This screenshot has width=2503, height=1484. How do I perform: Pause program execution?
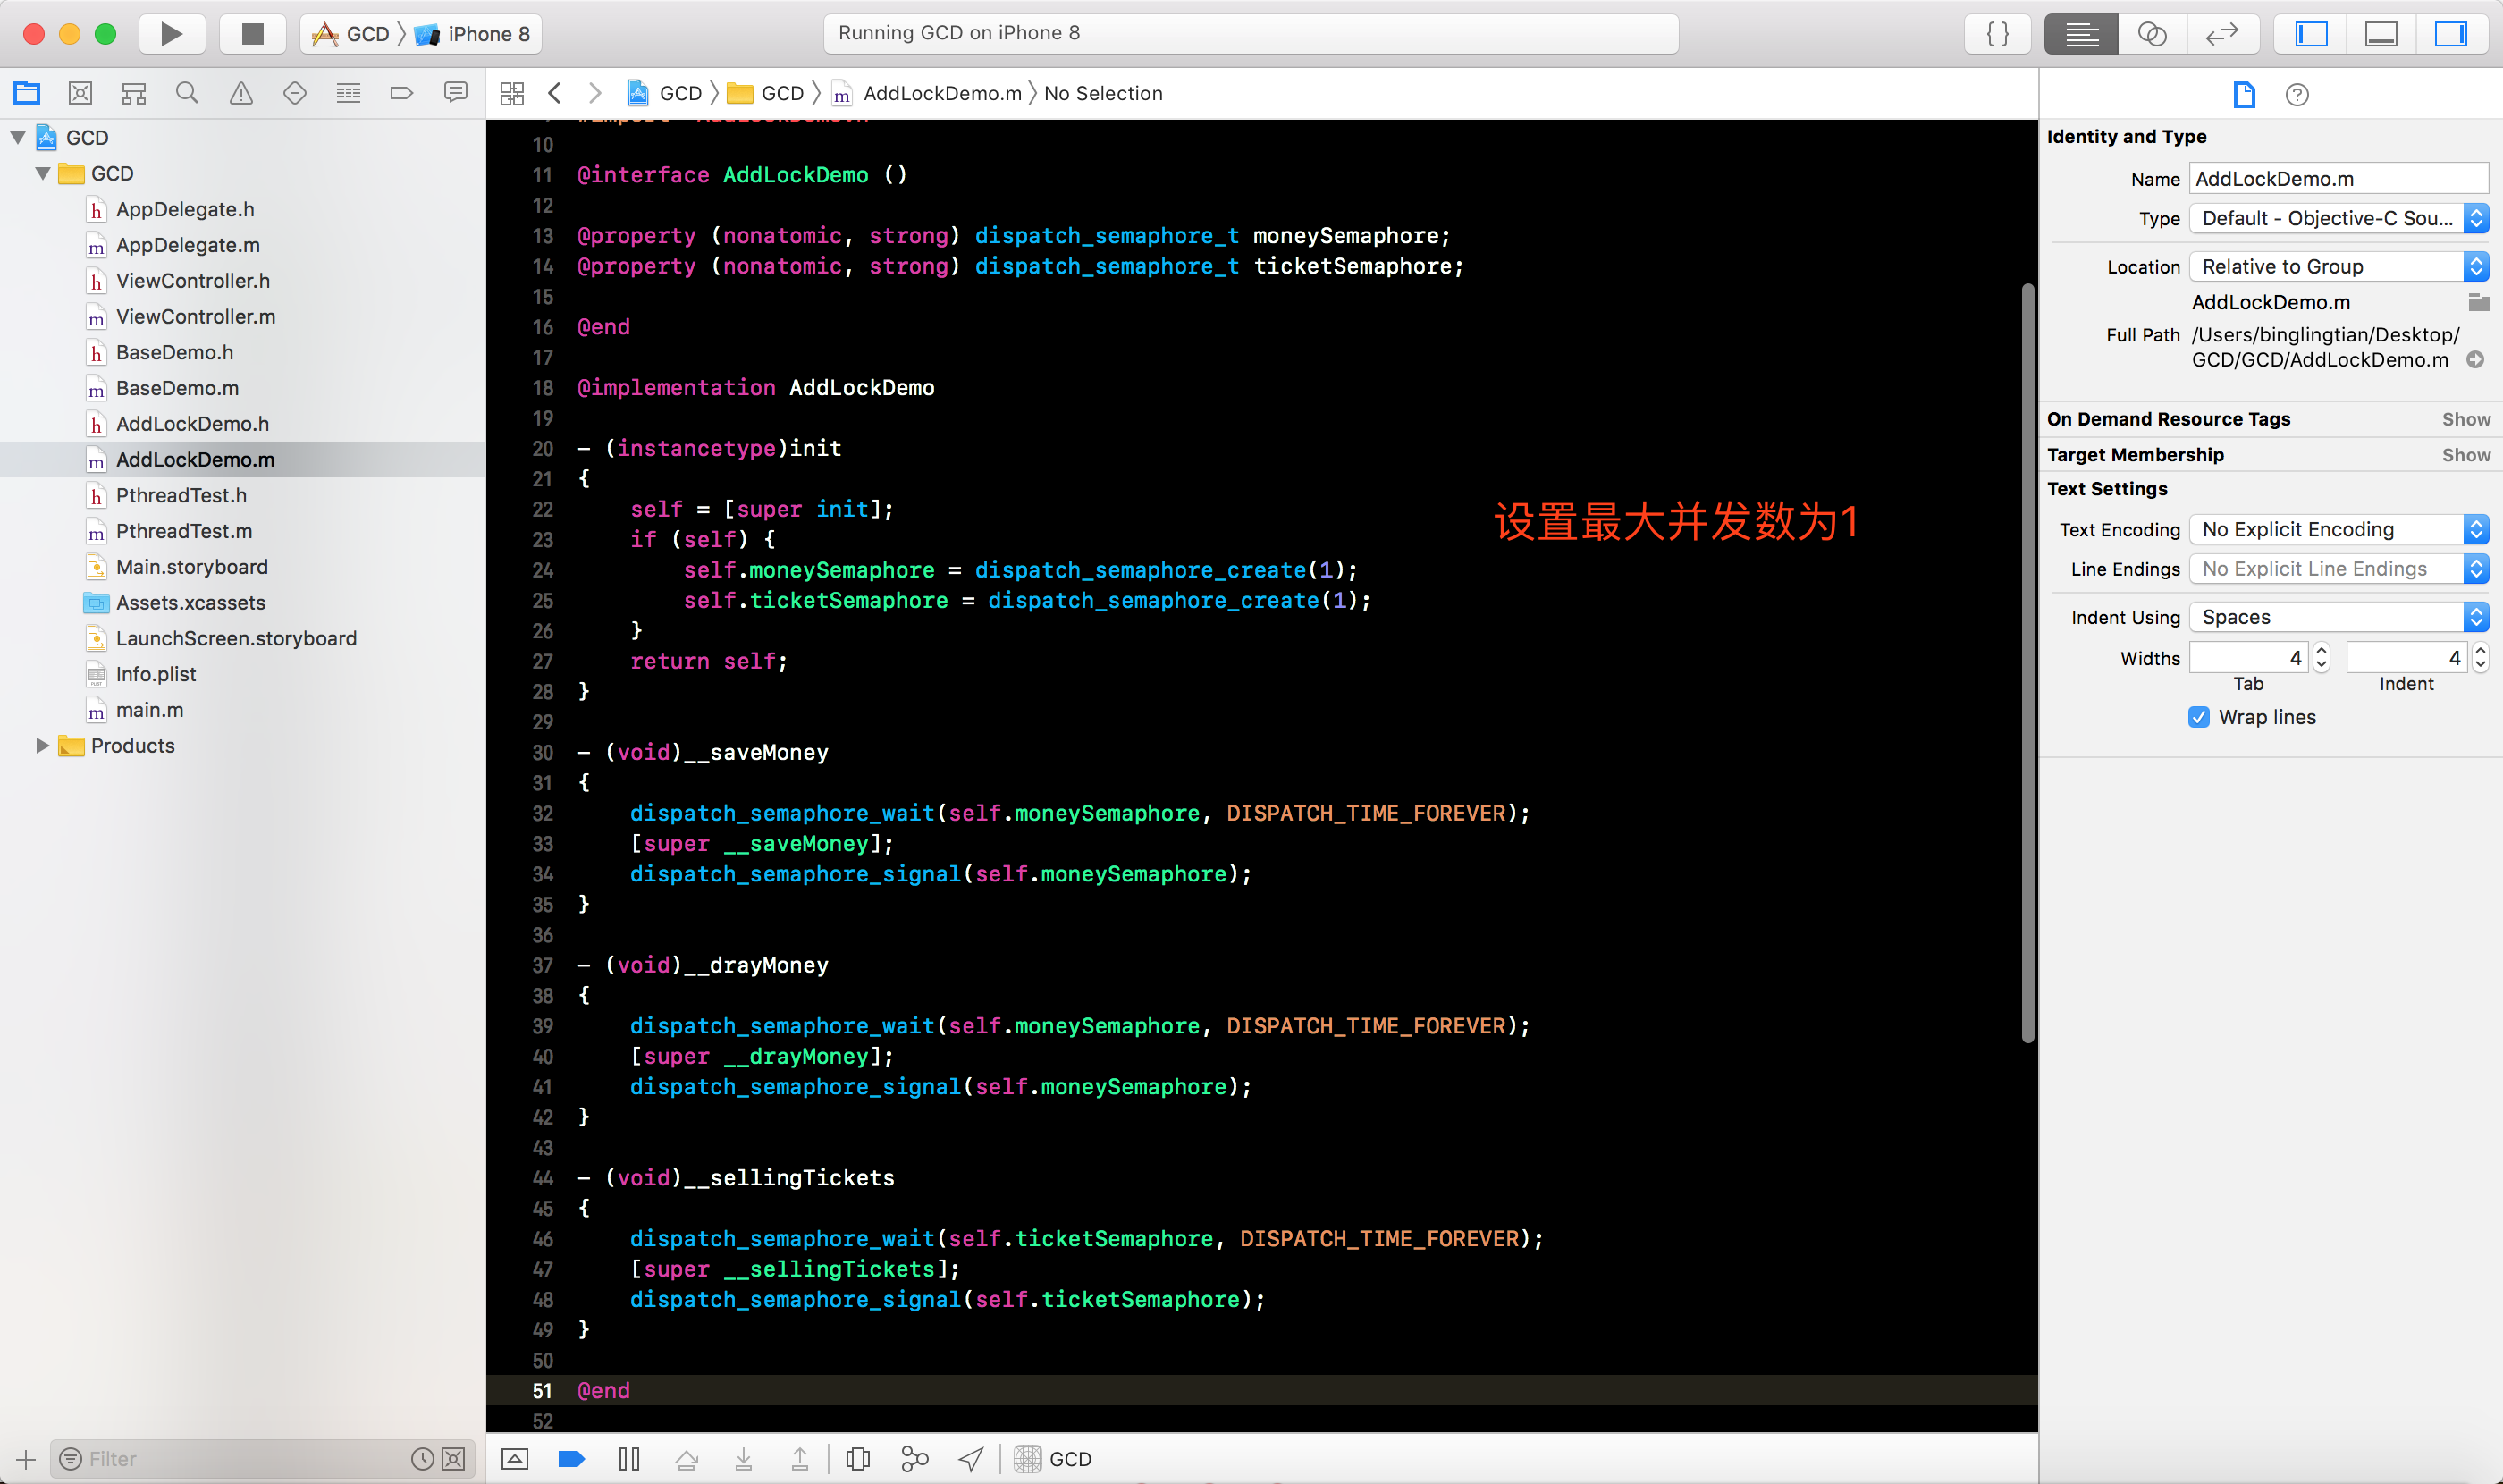628,1459
